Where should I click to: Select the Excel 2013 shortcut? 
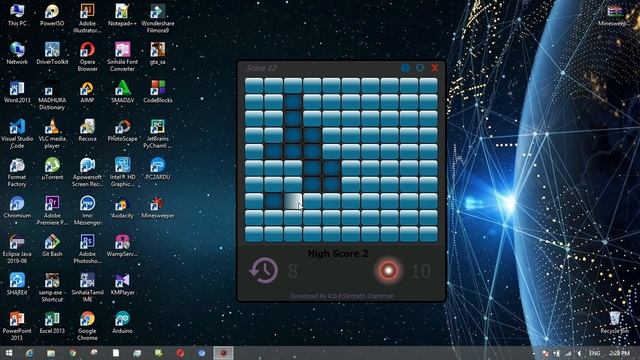52,322
